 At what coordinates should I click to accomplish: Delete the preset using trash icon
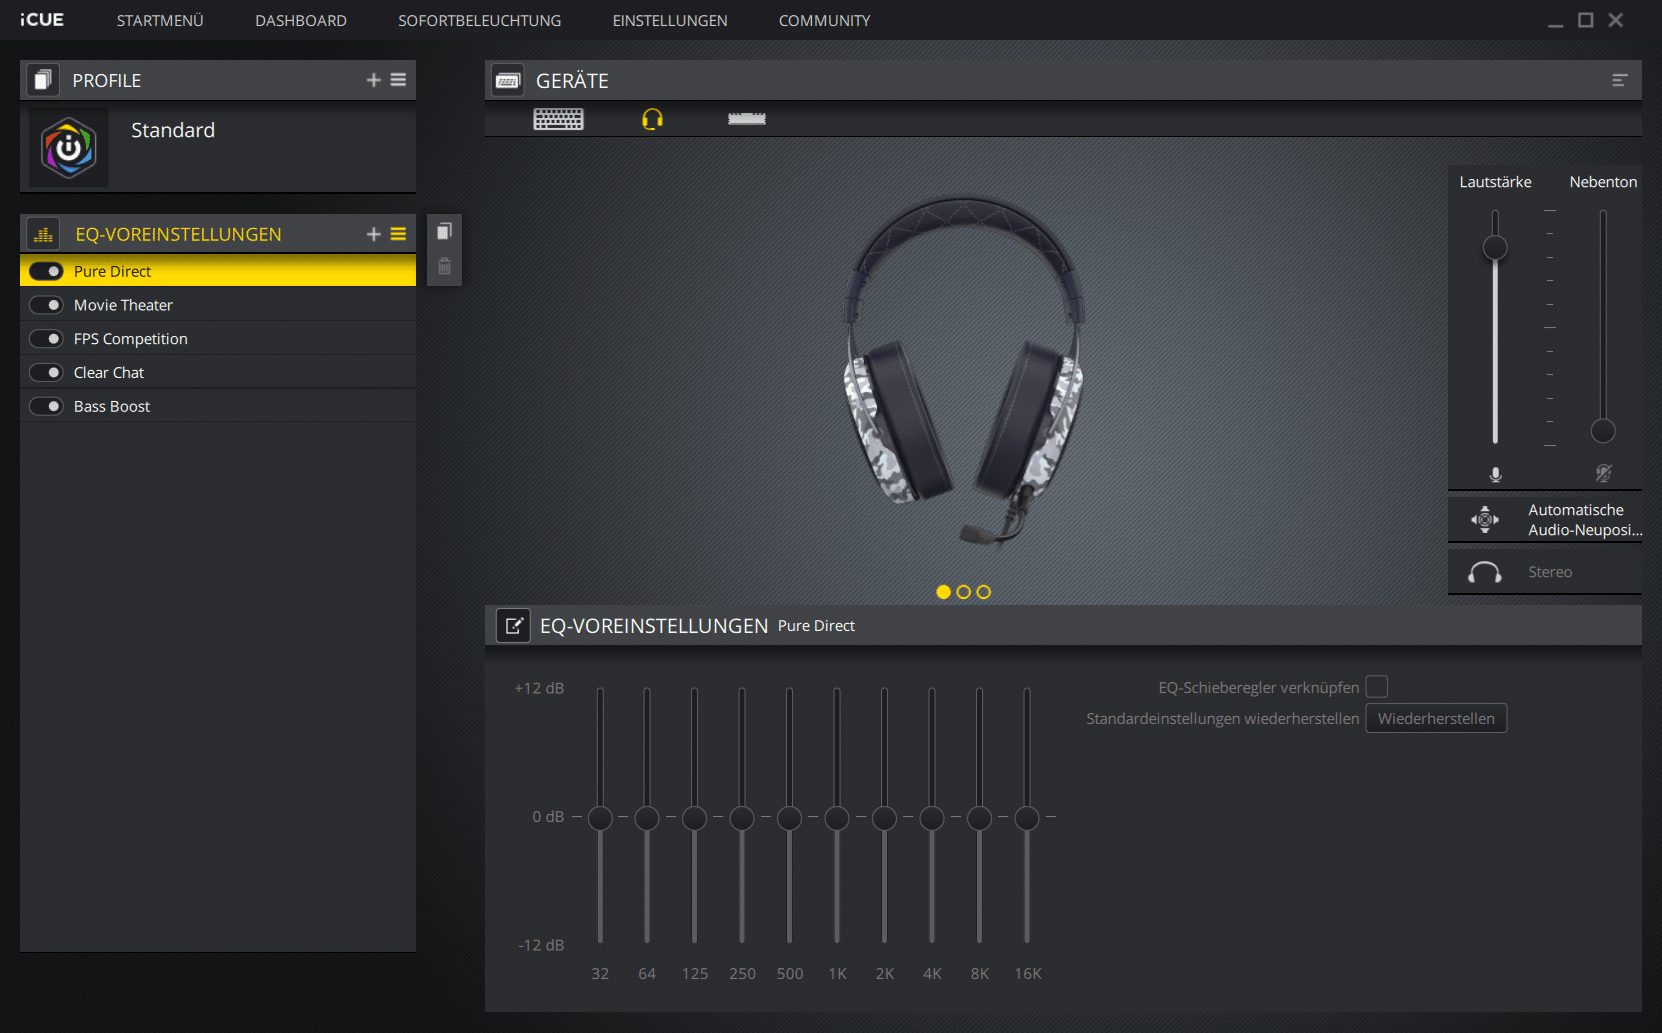point(444,267)
